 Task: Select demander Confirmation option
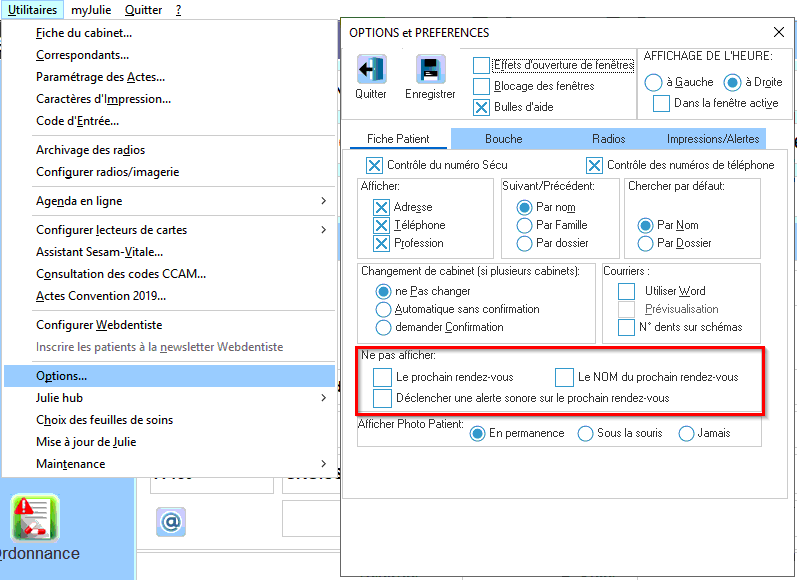point(383,327)
